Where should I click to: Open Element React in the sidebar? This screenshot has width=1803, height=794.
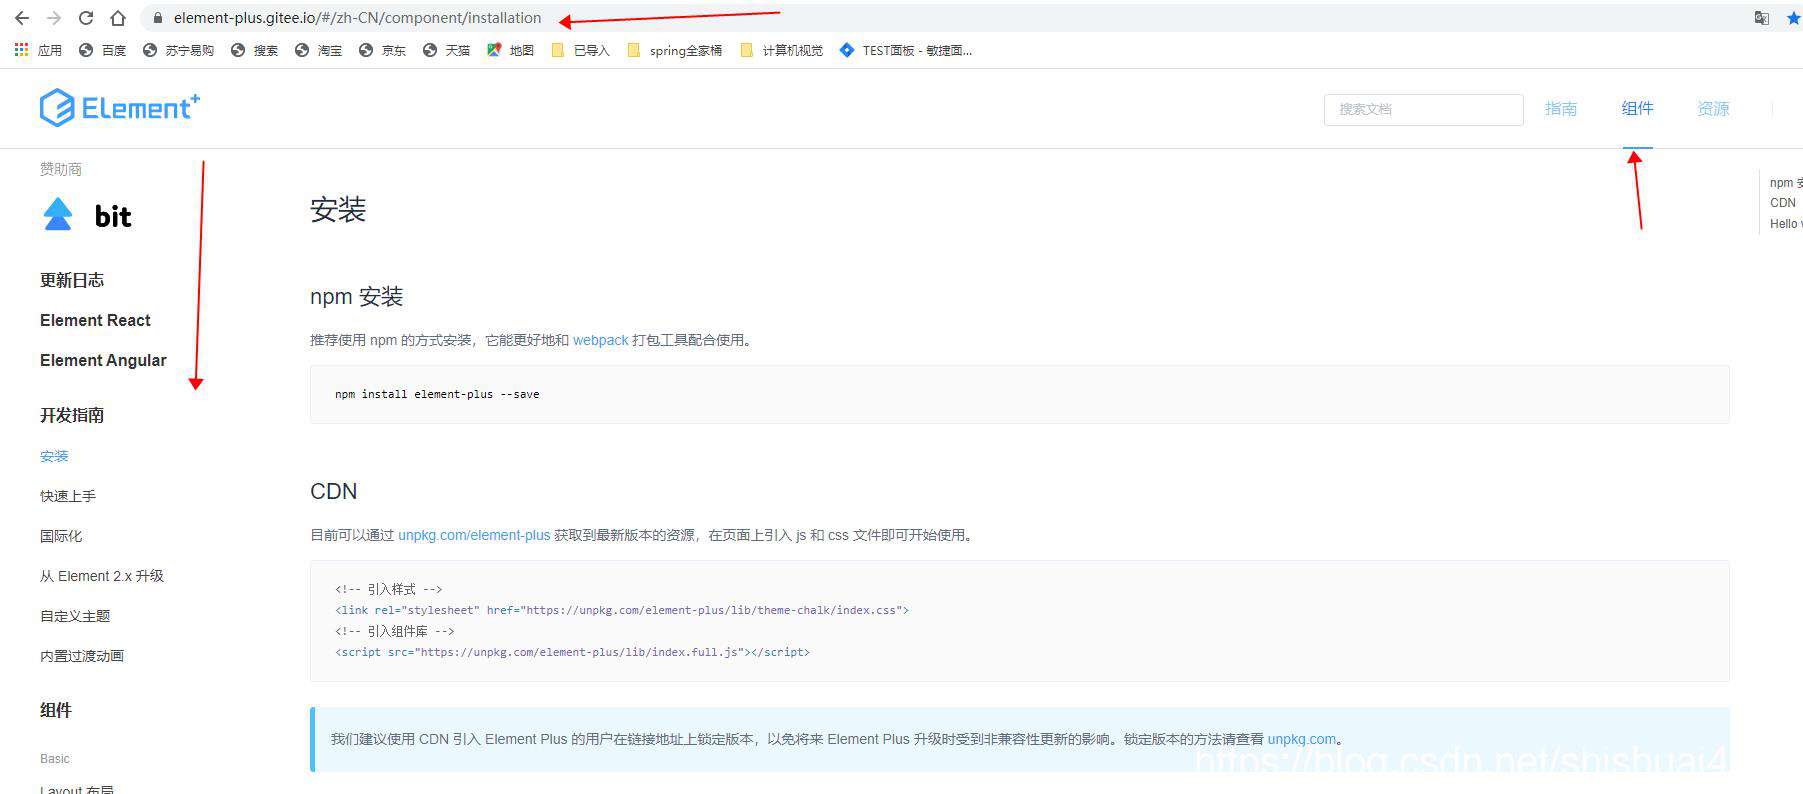95,320
